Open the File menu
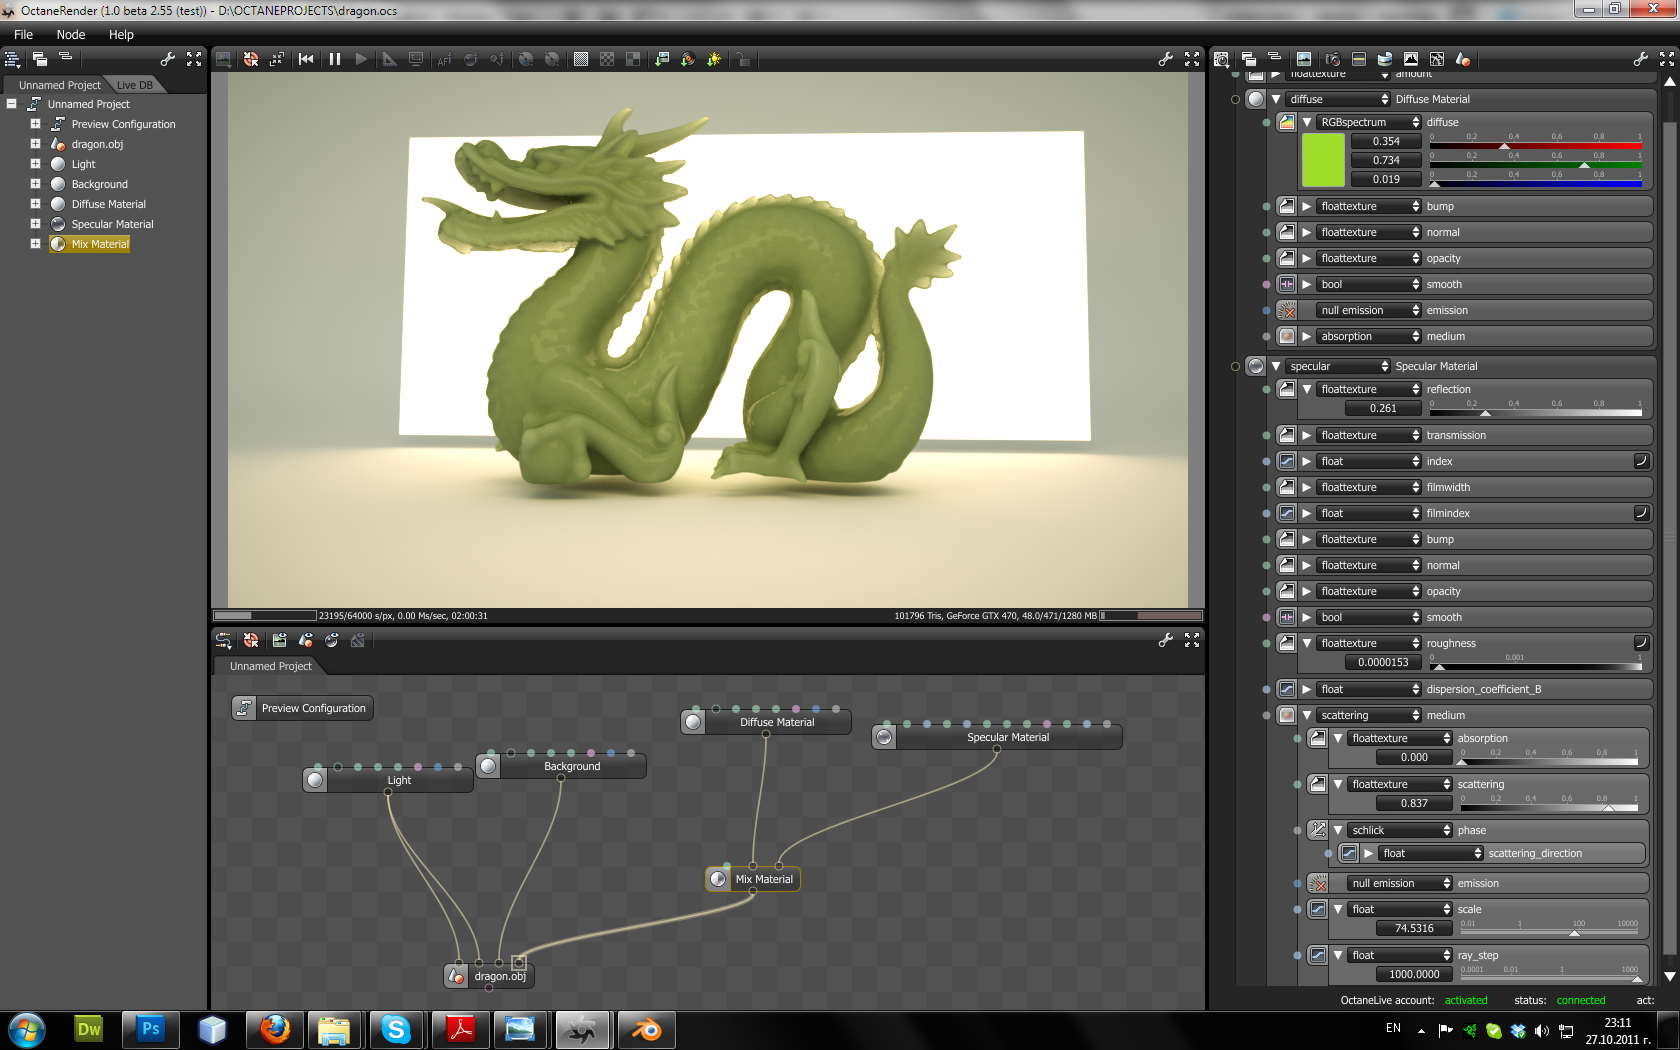This screenshot has height=1050, width=1680. [x=23, y=34]
